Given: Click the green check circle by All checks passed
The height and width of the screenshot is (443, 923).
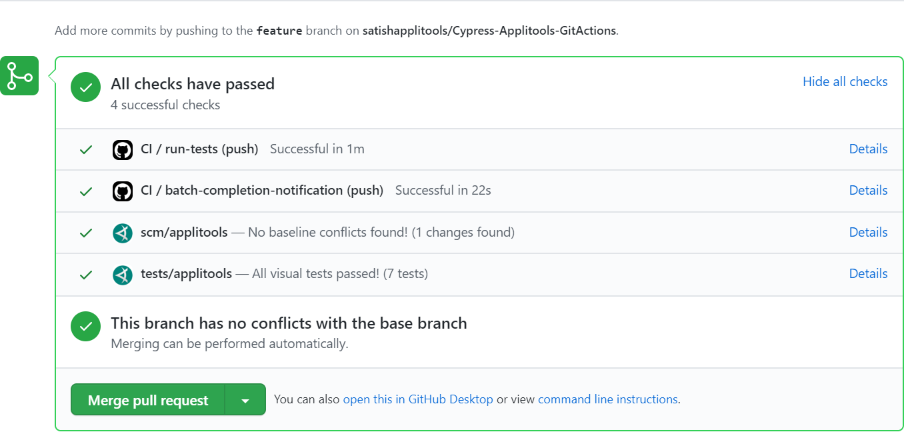Looking at the screenshot, I should pyautogui.click(x=86, y=88).
